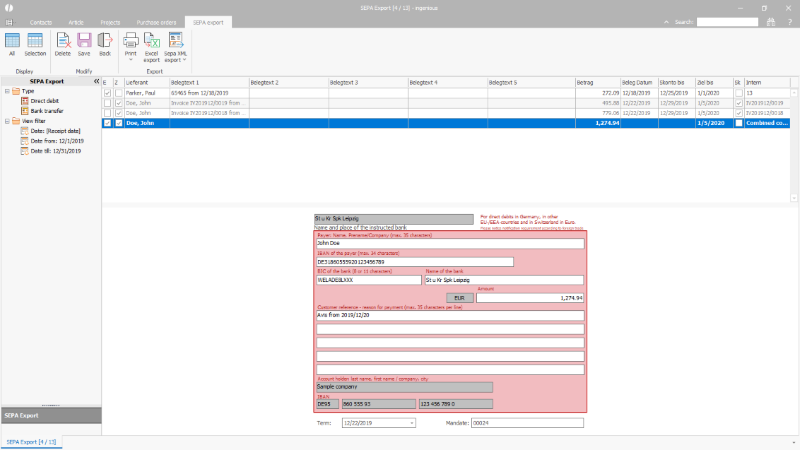800x450 pixels.
Task: Click the Selection display icon
Action: [35, 44]
